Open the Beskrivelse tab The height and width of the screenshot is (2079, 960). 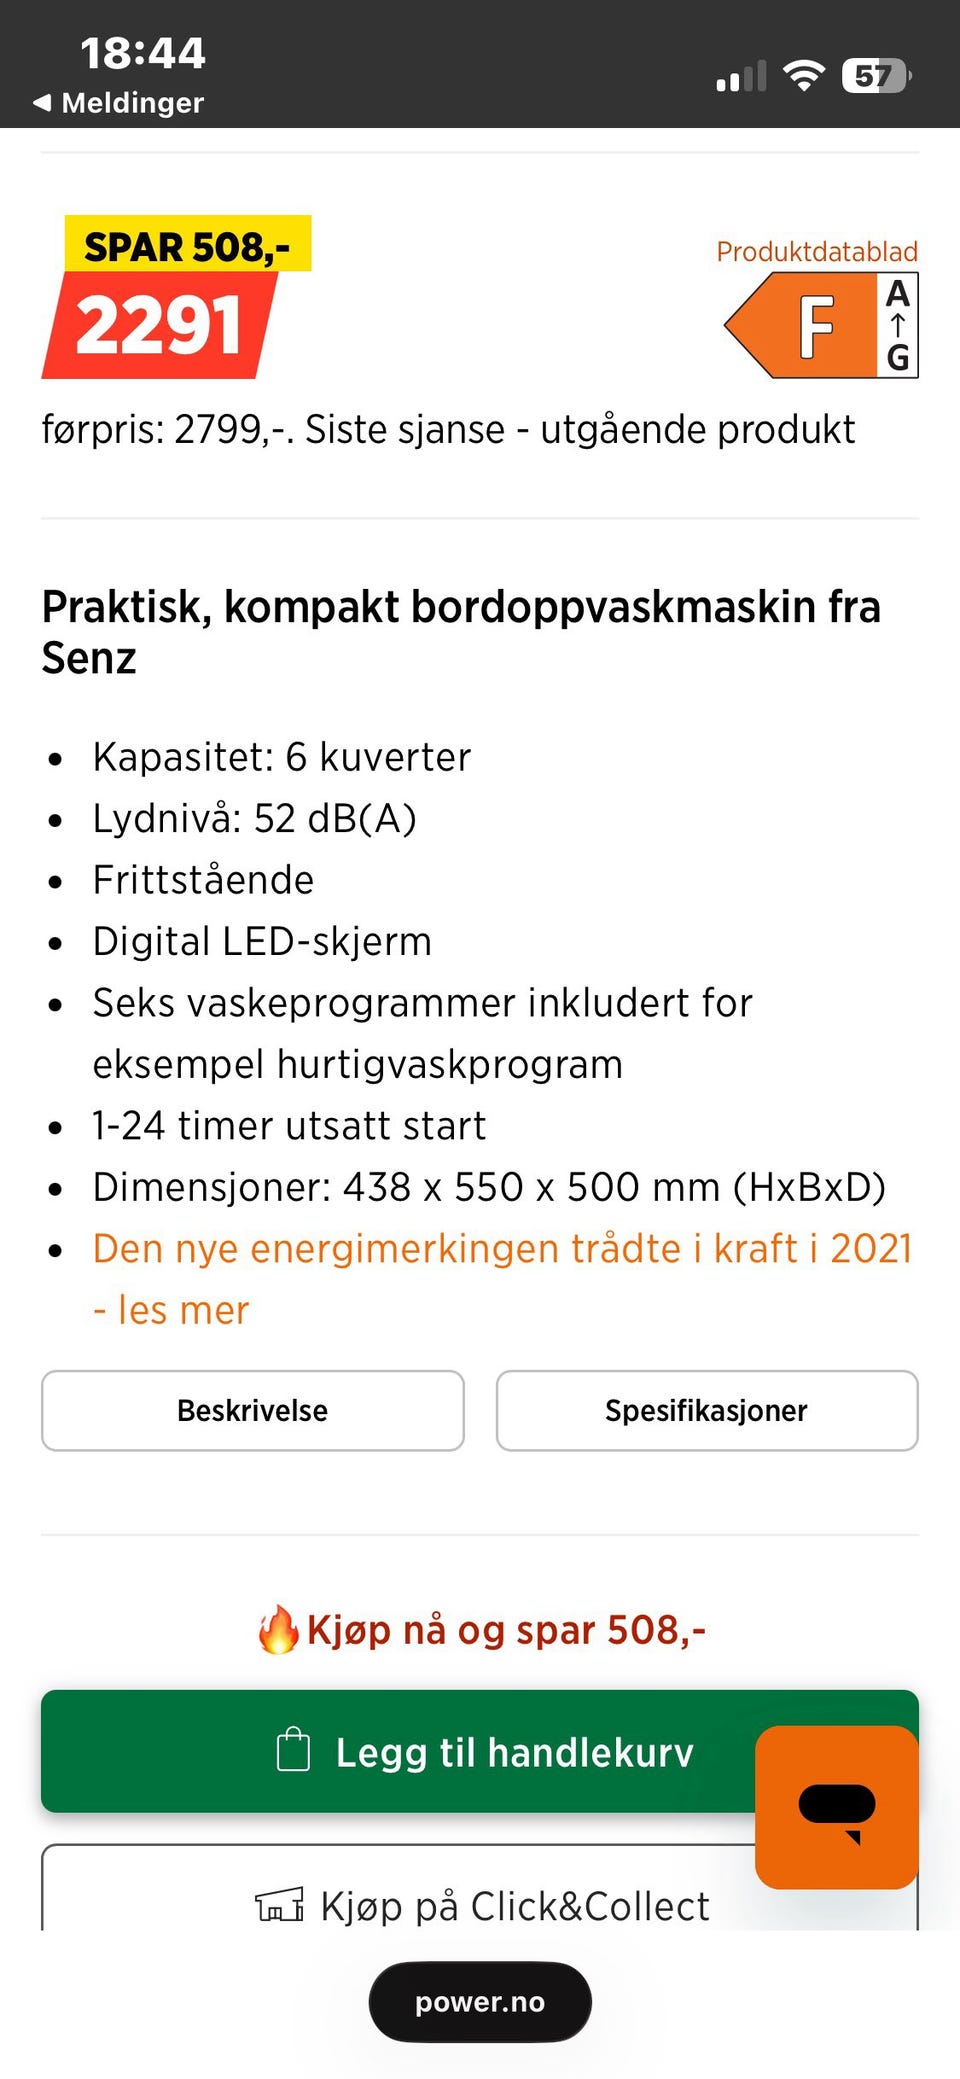coord(253,1410)
